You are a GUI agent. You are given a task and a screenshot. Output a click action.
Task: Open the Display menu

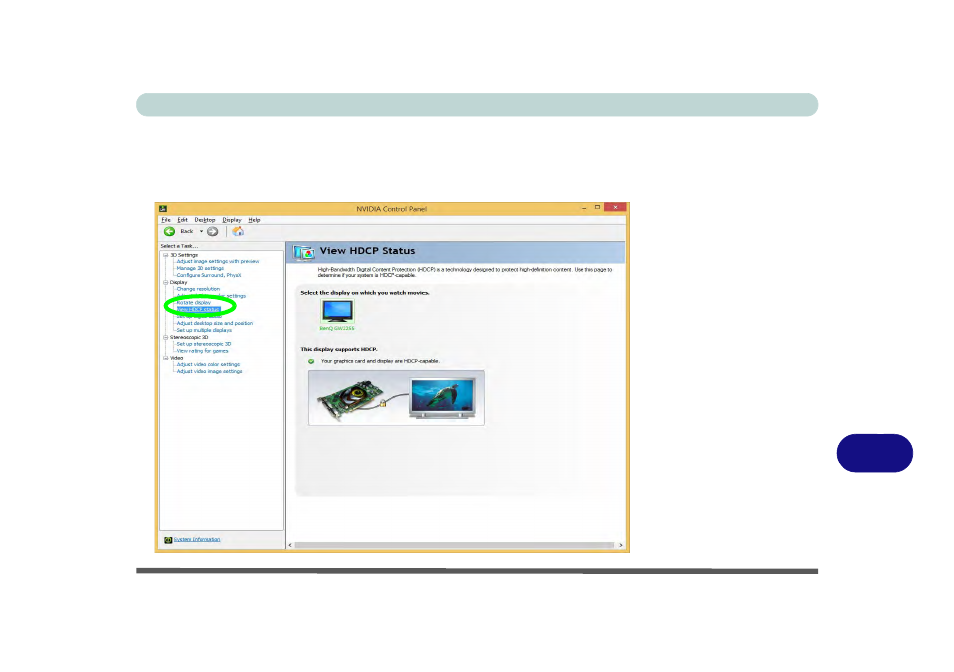click(232, 220)
